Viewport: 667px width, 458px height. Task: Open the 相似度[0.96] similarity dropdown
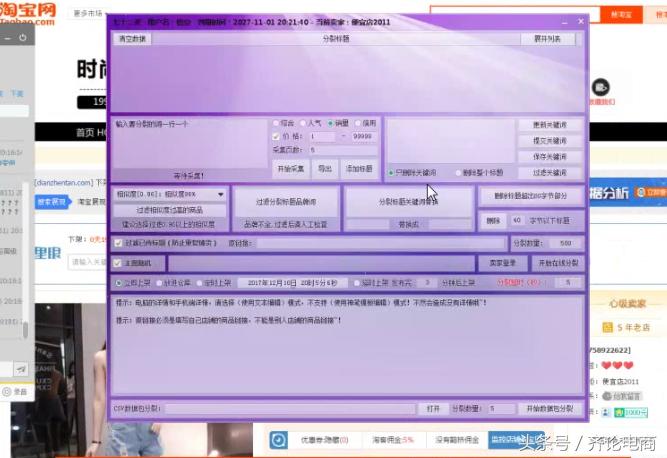[x=170, y=194]
